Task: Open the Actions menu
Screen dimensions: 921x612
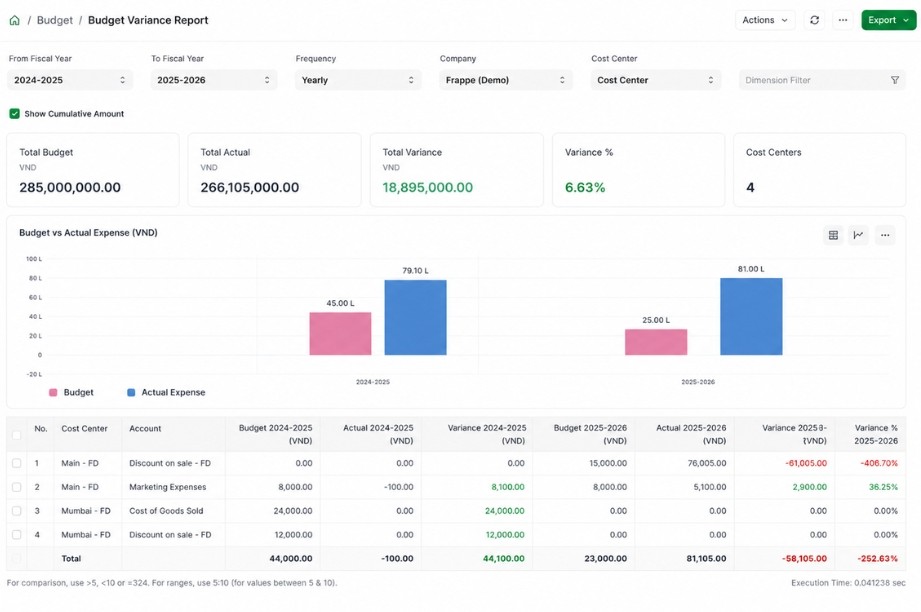Action: [765, 20]
